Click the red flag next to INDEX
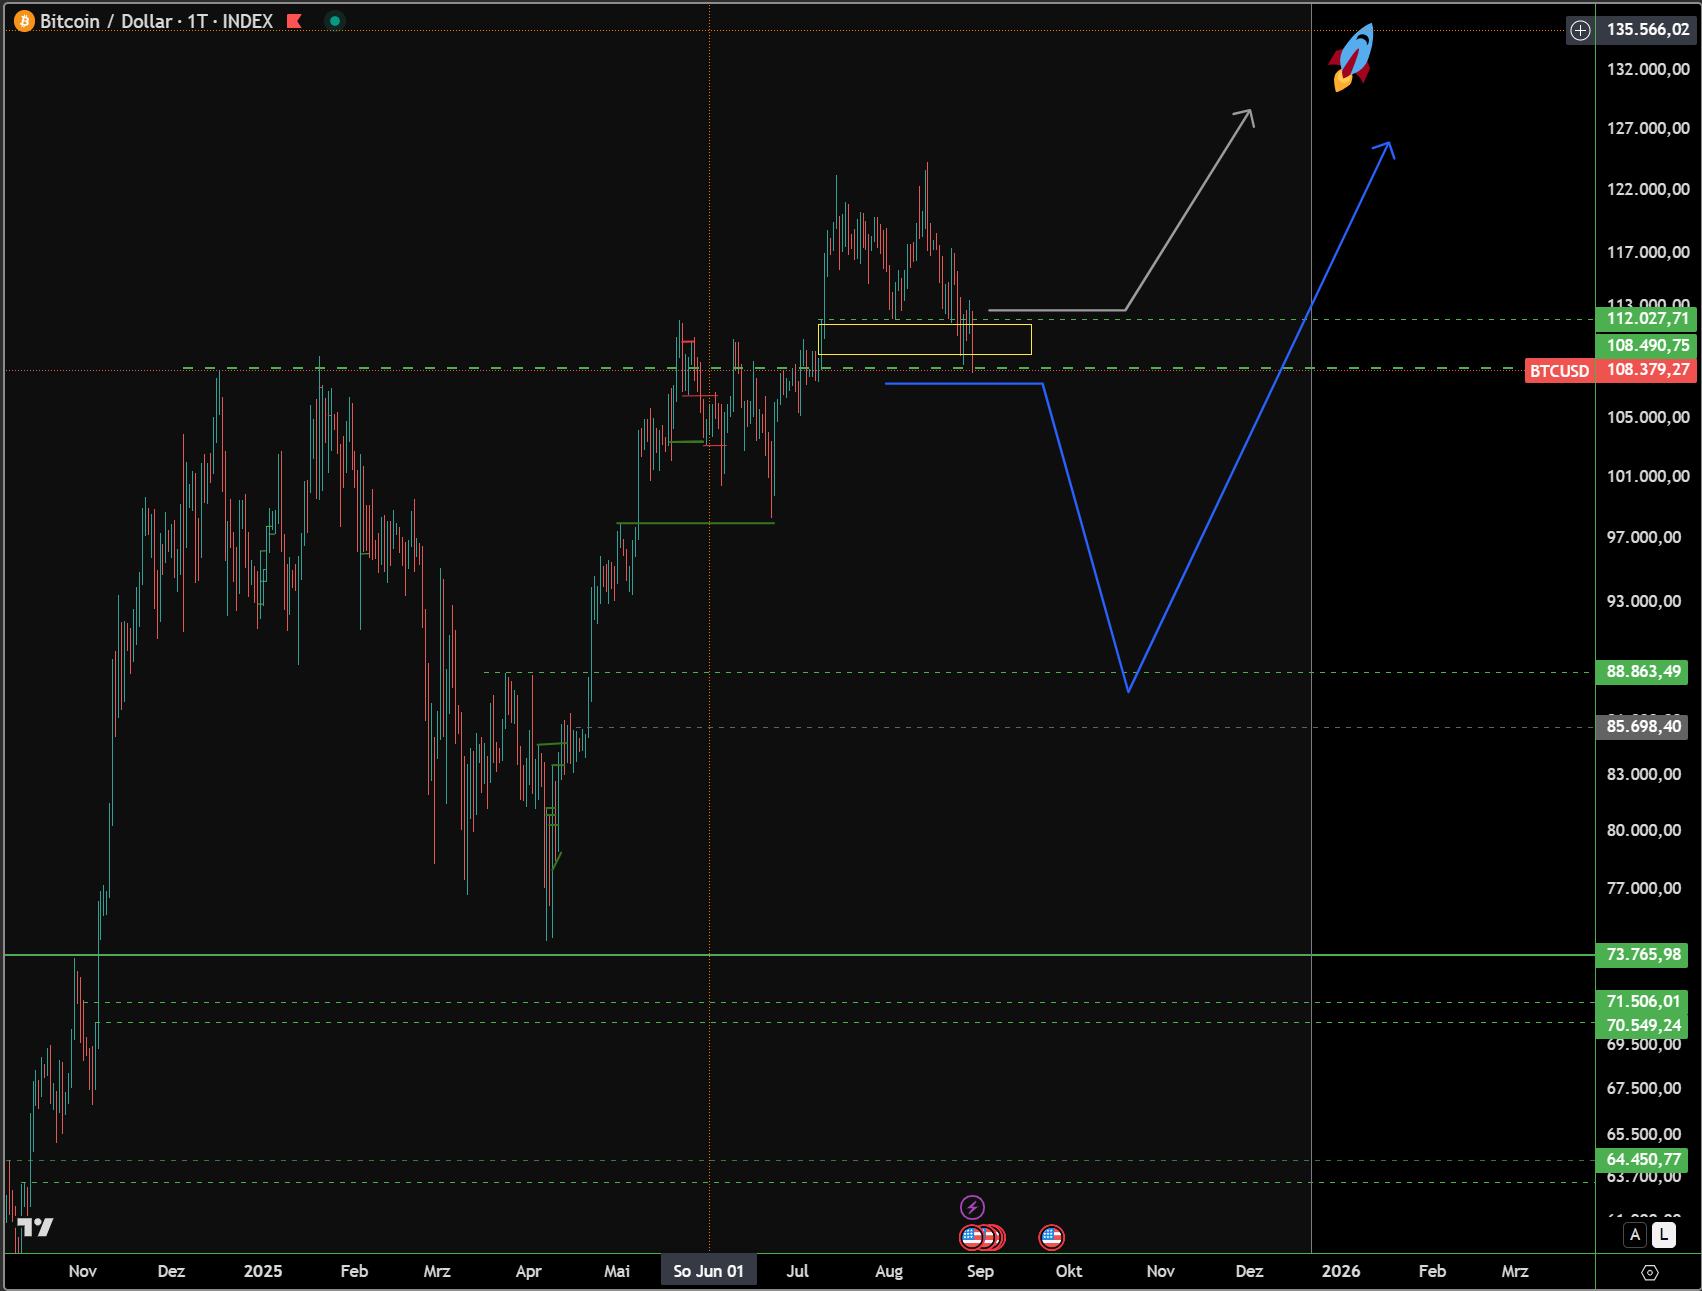 click(x=294, y=21)
